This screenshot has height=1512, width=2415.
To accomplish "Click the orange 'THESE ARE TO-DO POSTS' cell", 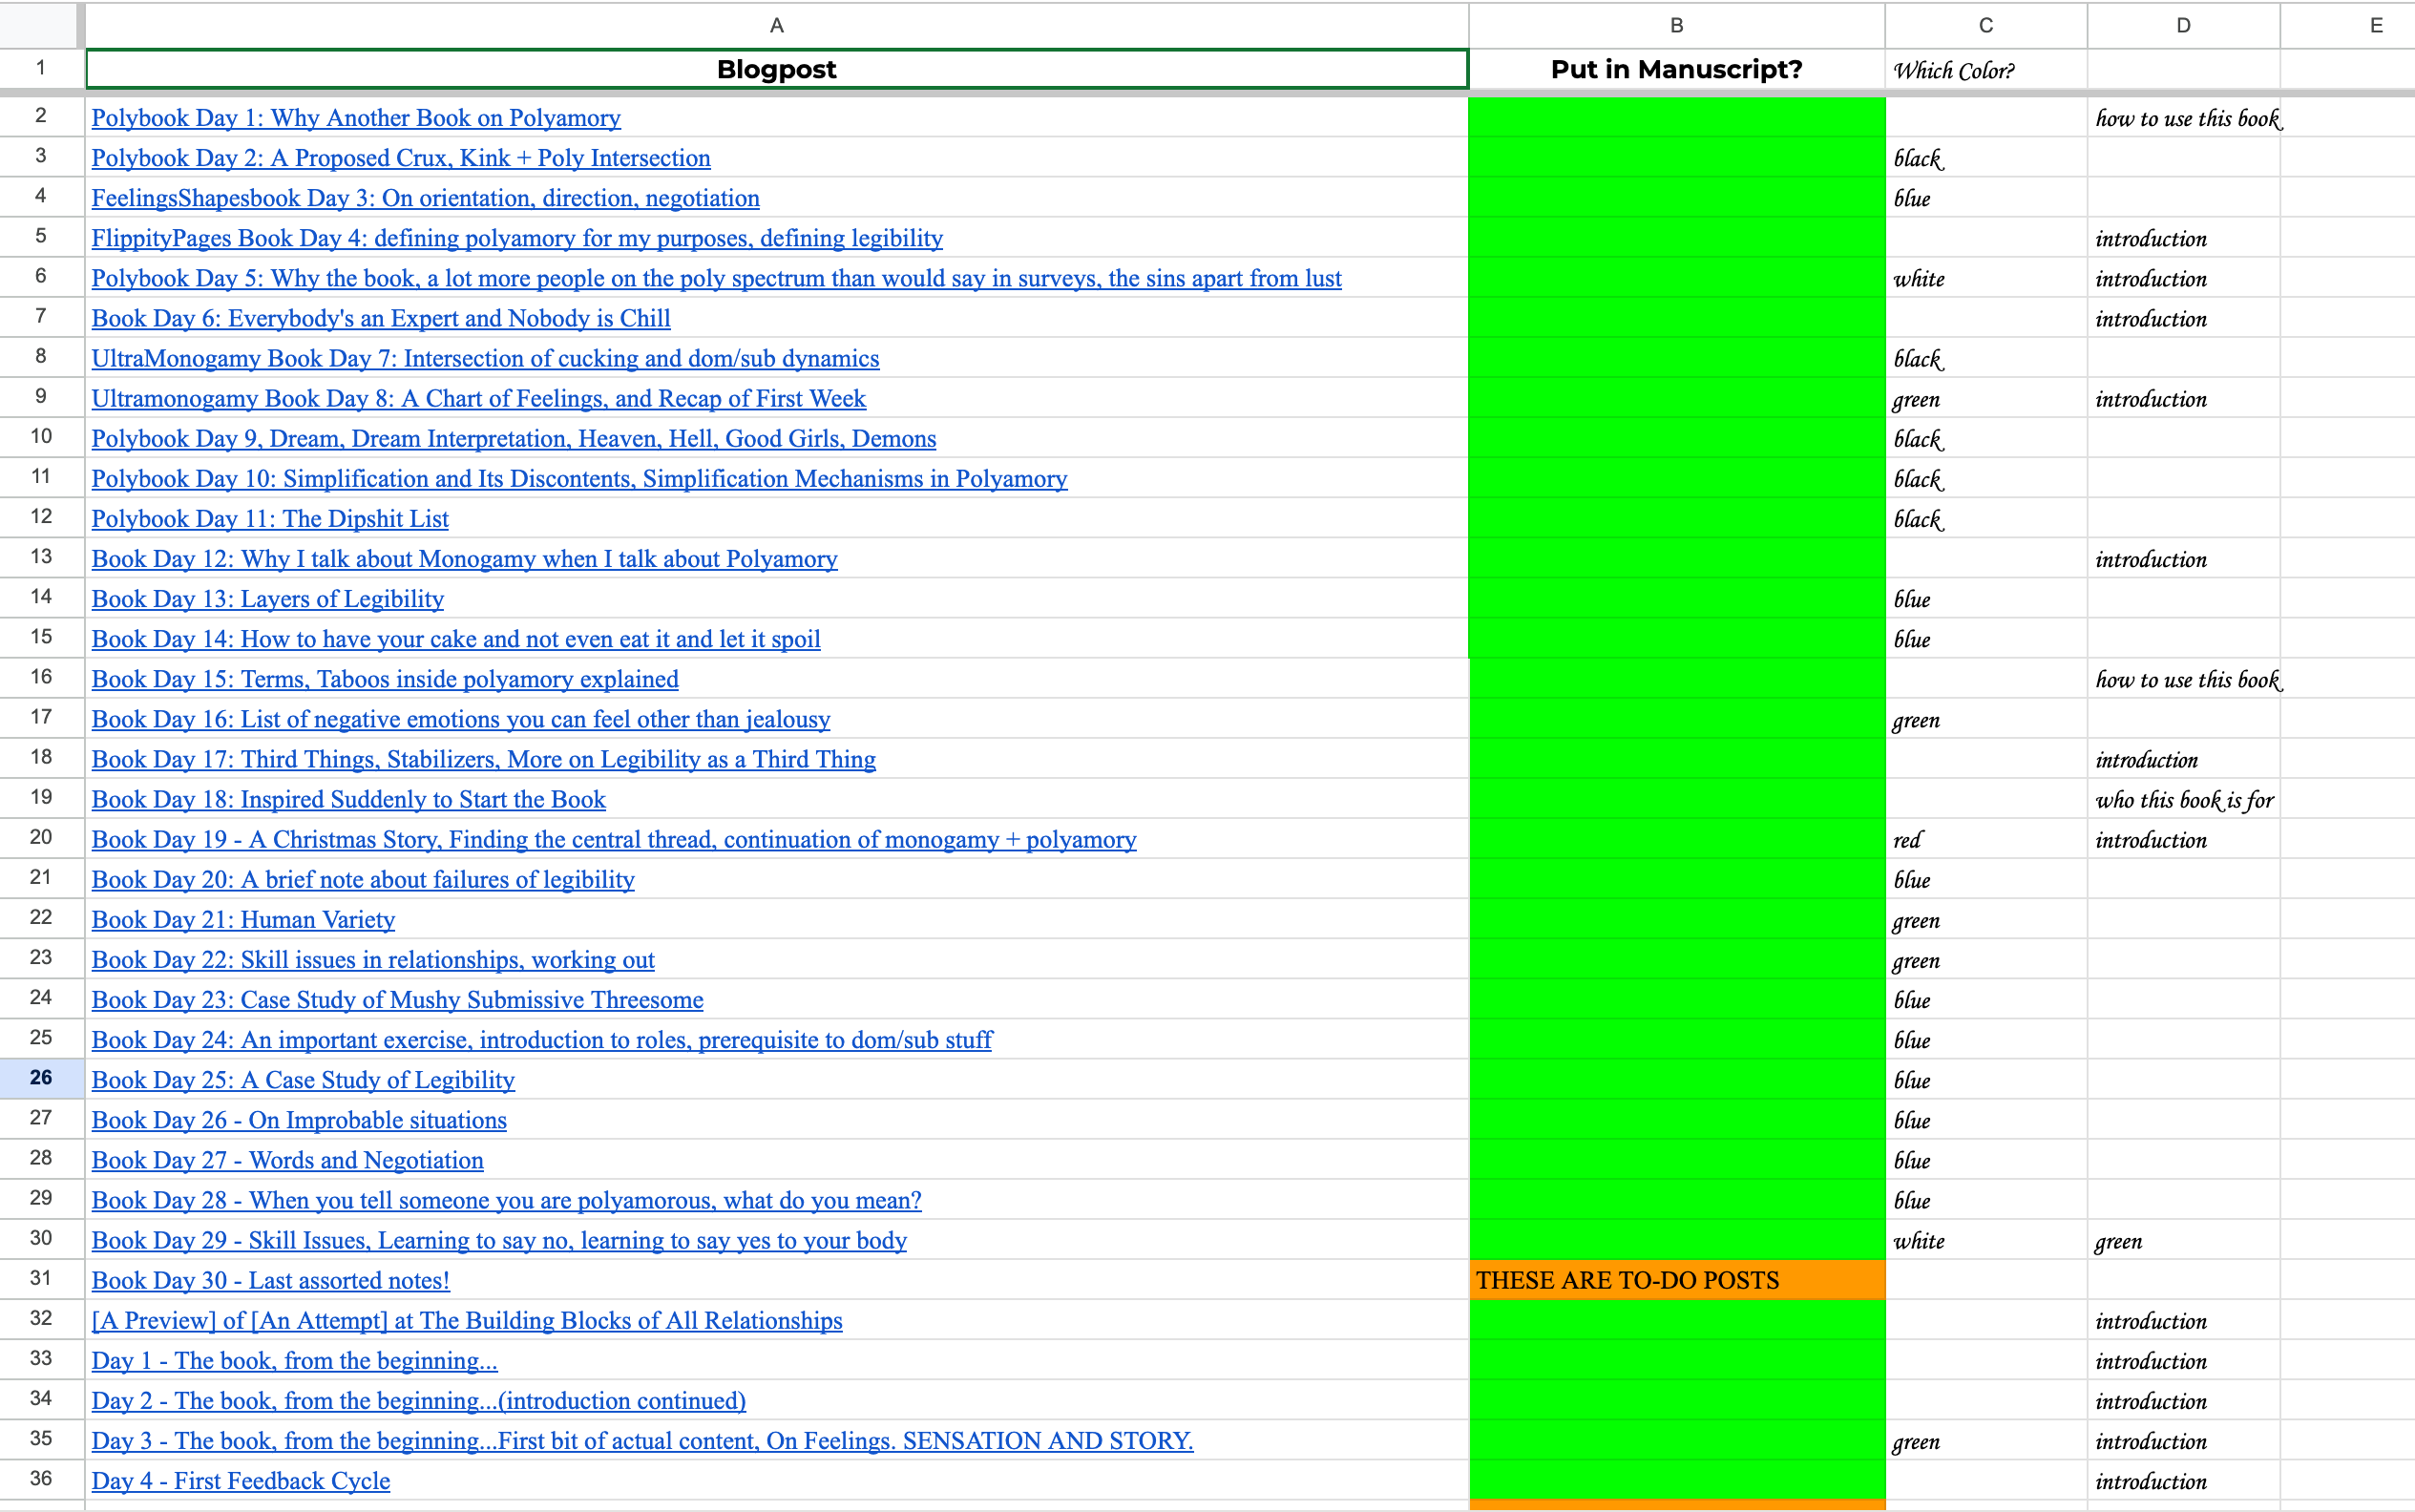I will click(x=1676, y=1281).
